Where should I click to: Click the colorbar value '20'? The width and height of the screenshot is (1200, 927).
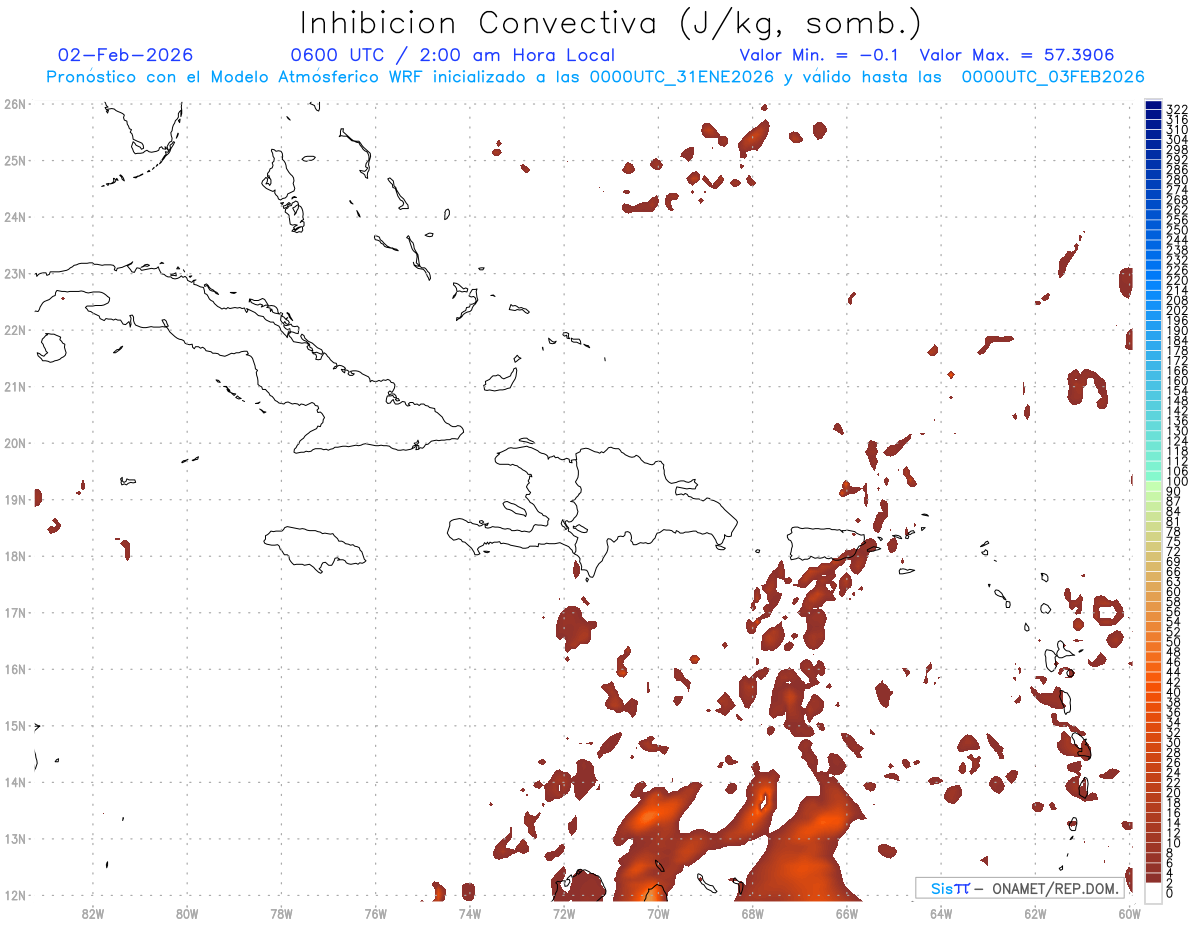tap(1174, 792)
